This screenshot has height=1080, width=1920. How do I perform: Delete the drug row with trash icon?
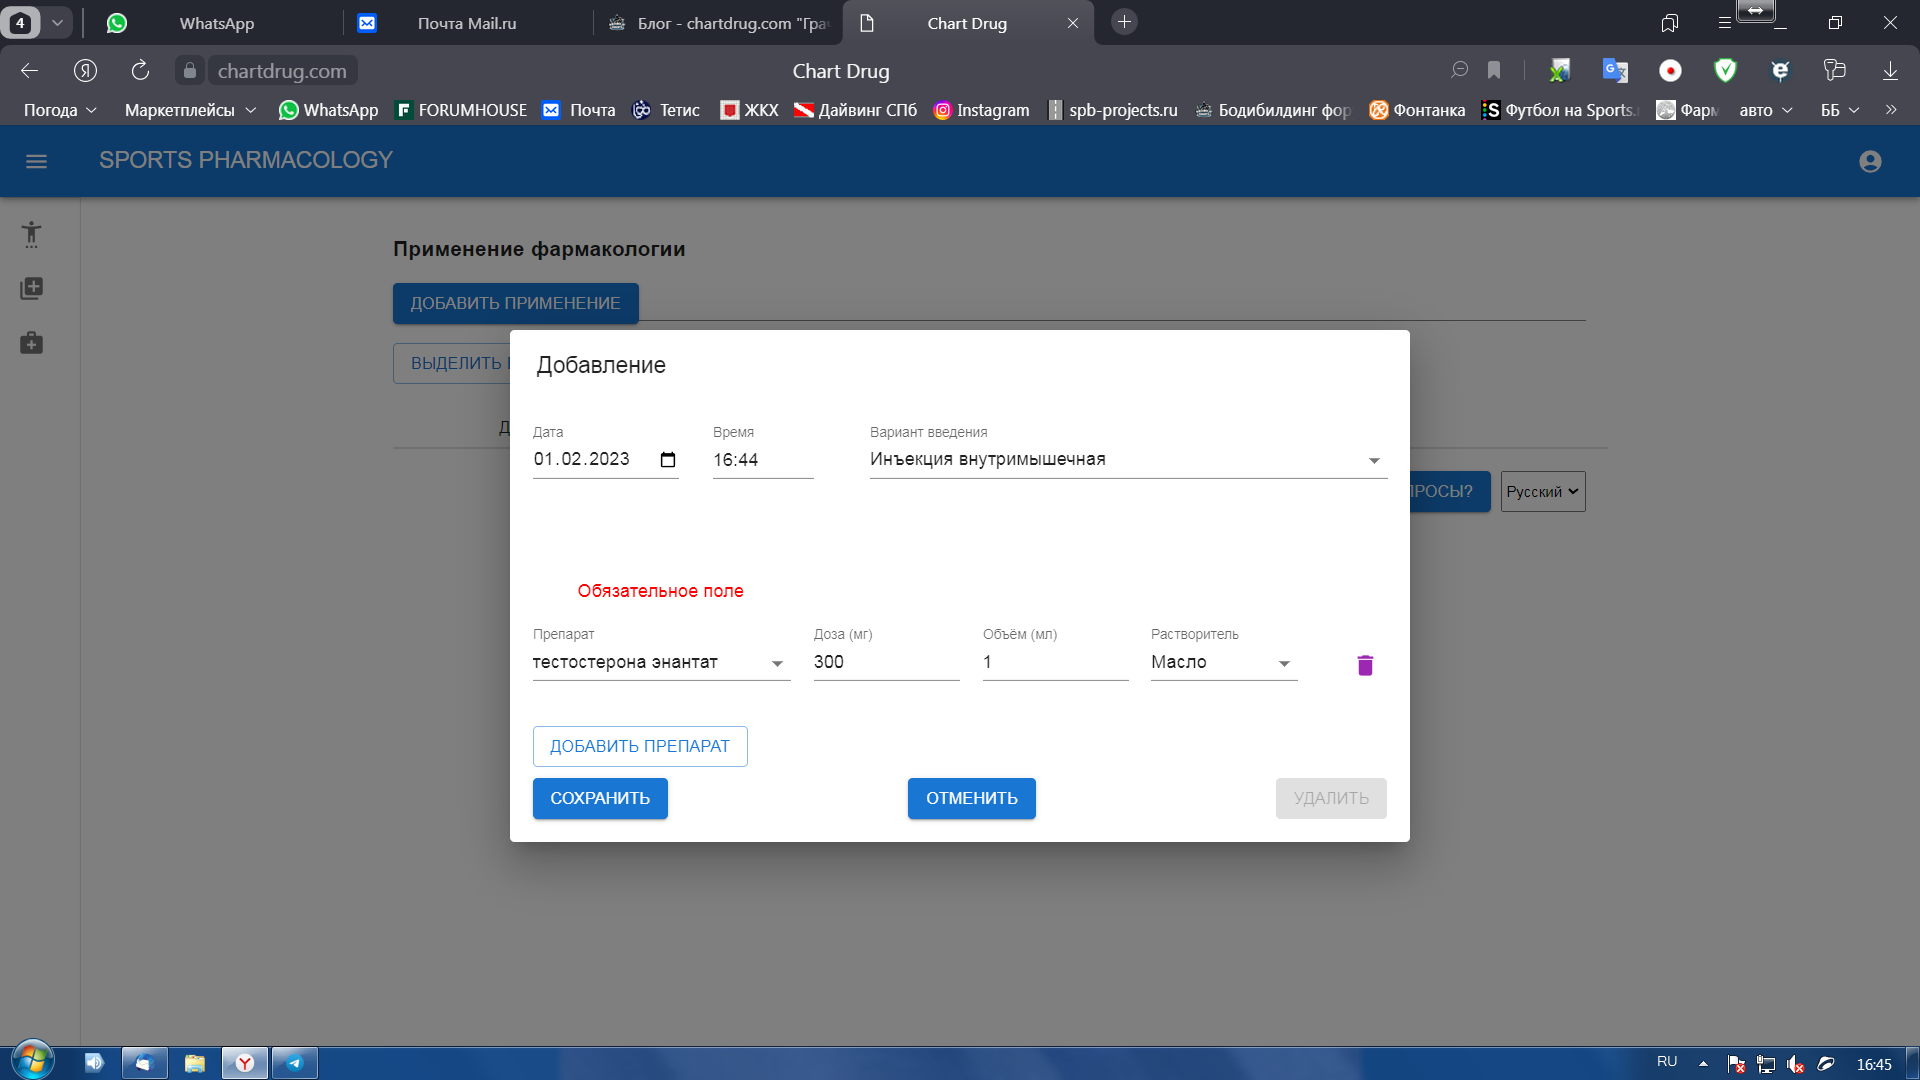point(1365,665)
